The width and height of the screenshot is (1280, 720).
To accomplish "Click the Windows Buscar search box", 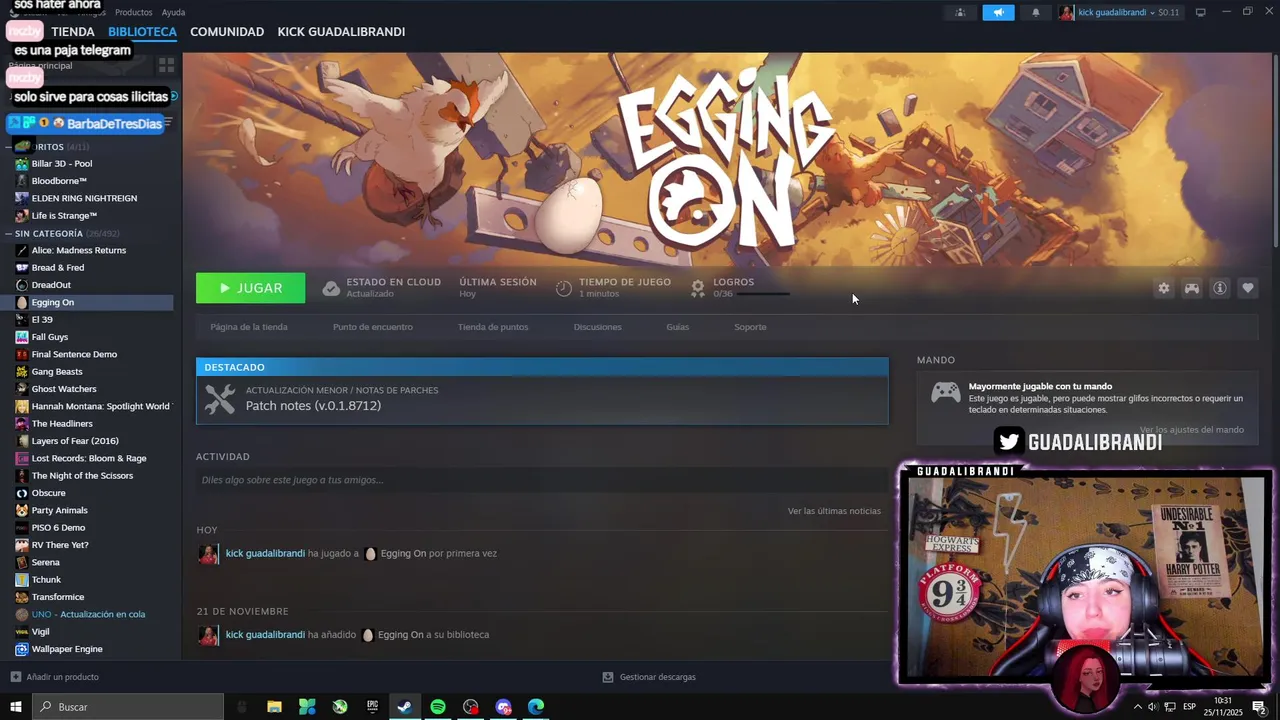I will pyautogui.click(x=128, y=707).
